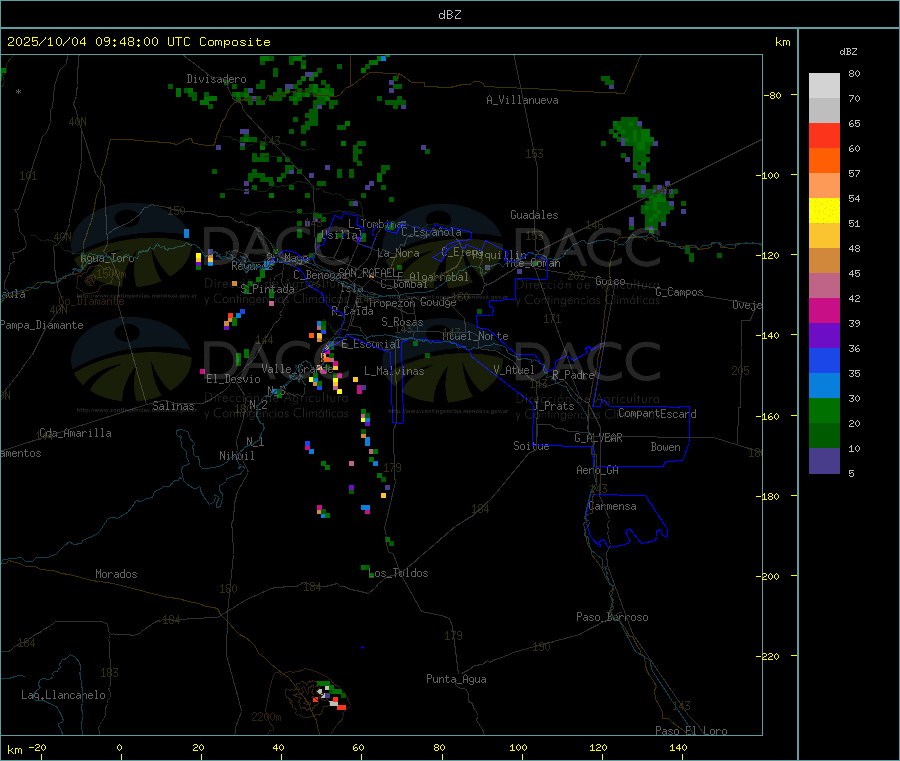
Task: Click the Nihuil map label
Action: [237, 456]
